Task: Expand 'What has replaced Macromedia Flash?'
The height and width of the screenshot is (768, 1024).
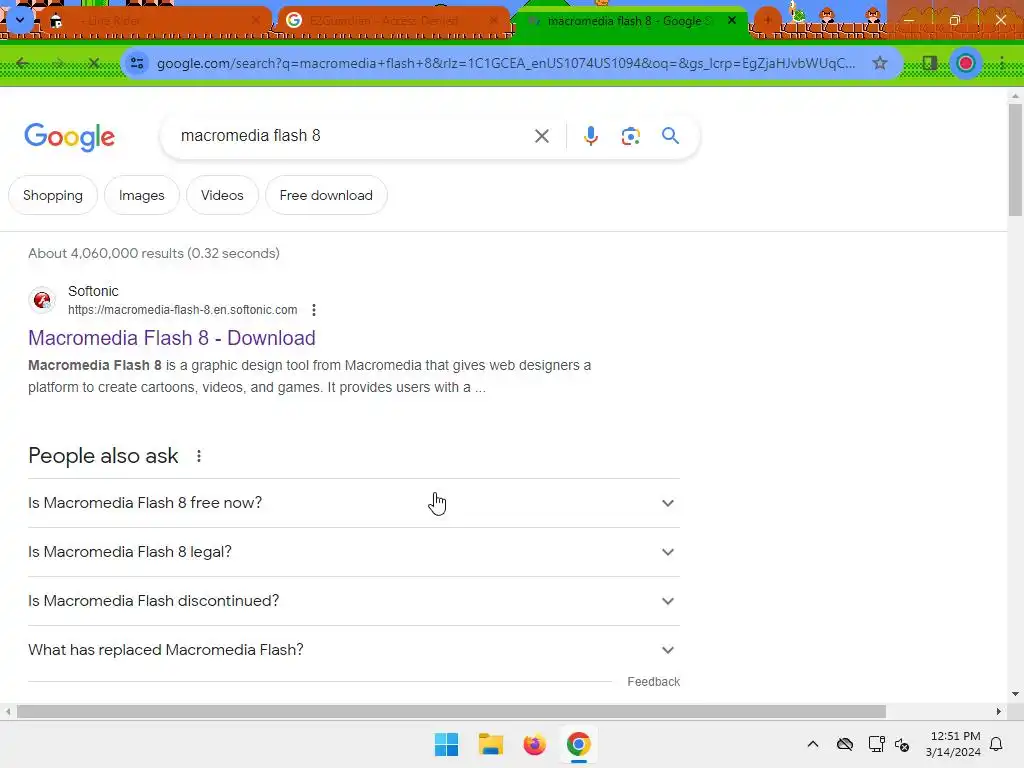Action: click(x=354, y=650)
